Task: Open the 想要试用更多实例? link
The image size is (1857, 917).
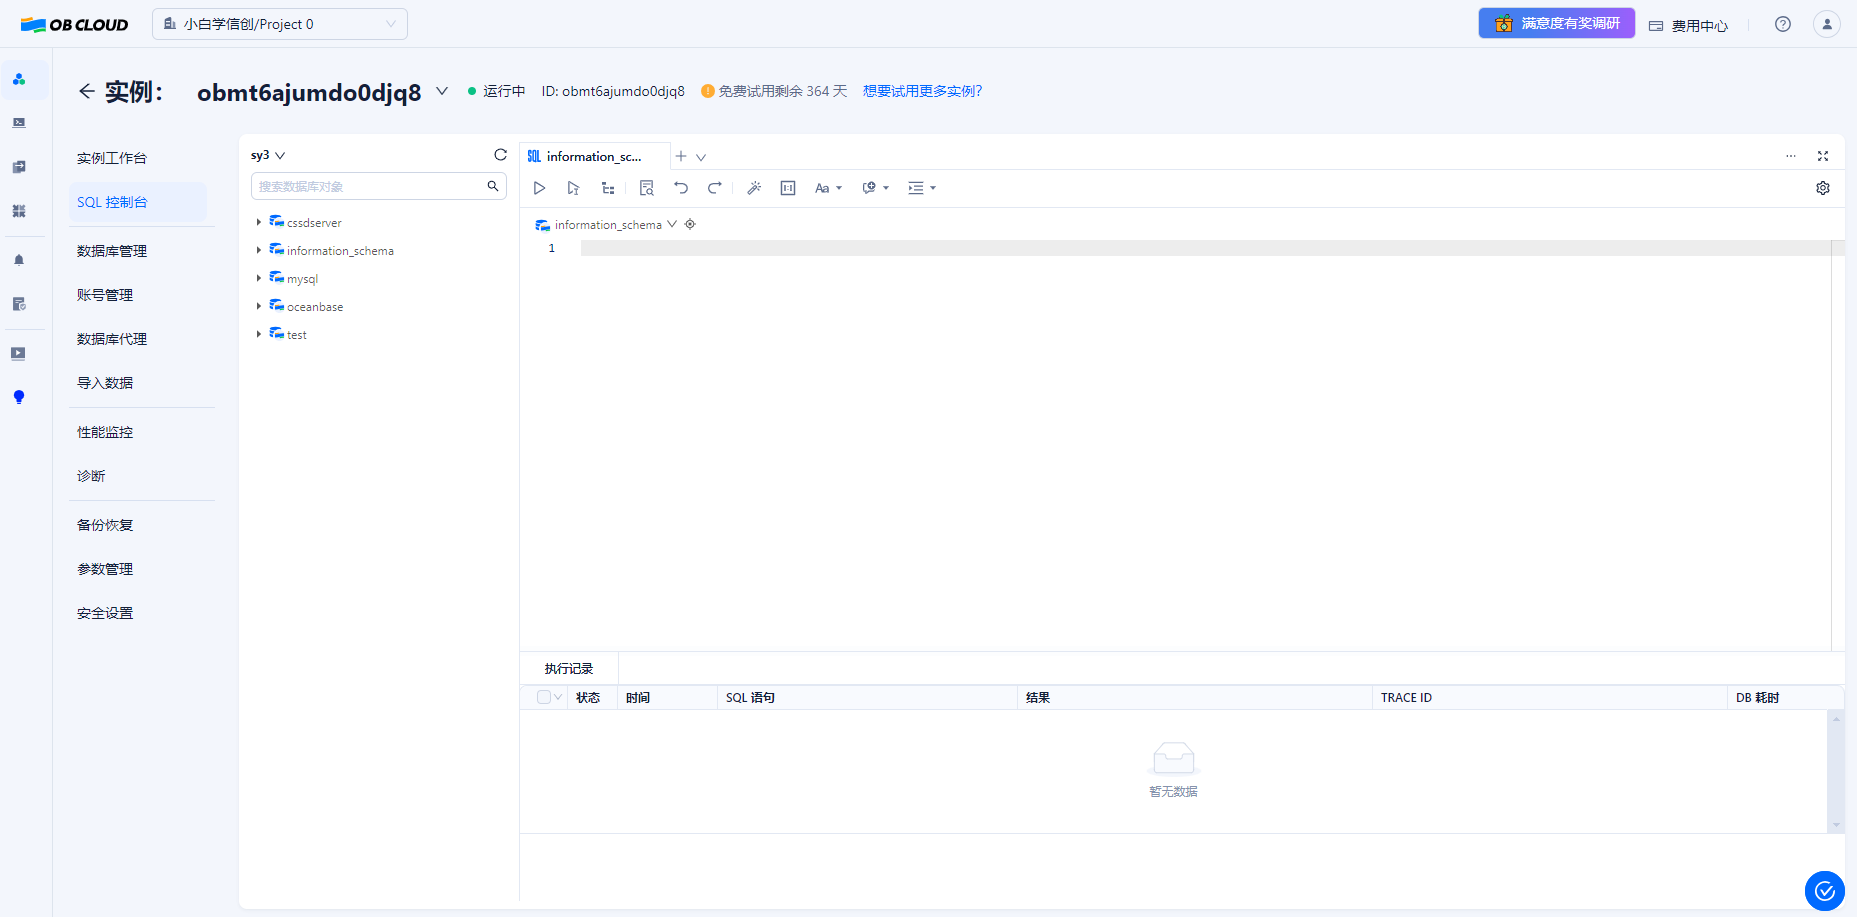Action: coord(923,91)
